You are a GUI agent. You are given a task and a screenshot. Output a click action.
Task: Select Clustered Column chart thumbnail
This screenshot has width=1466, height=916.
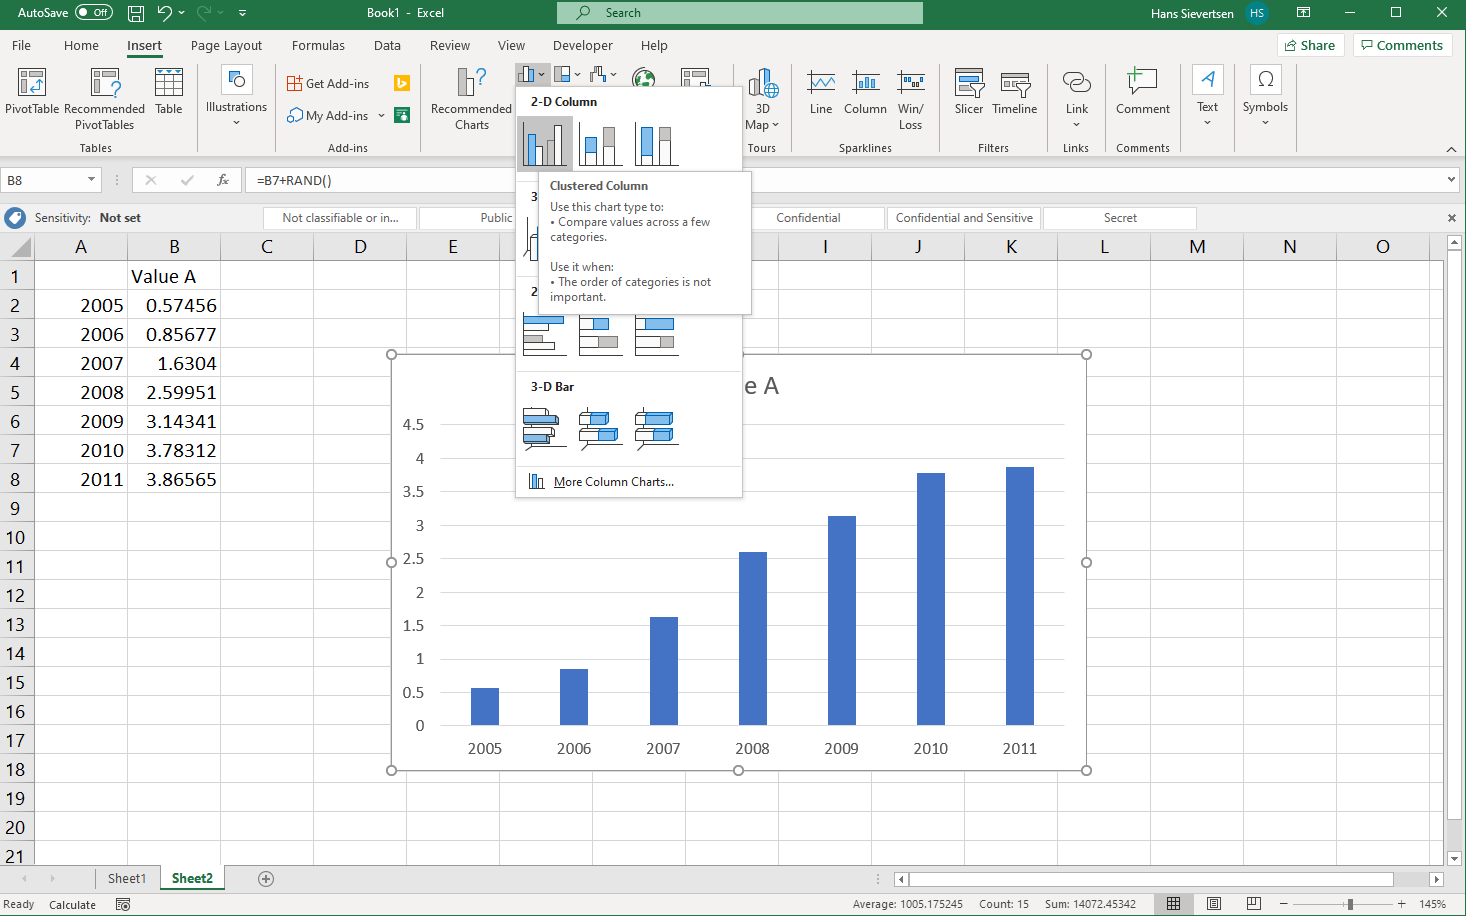(x=545, y=142)
